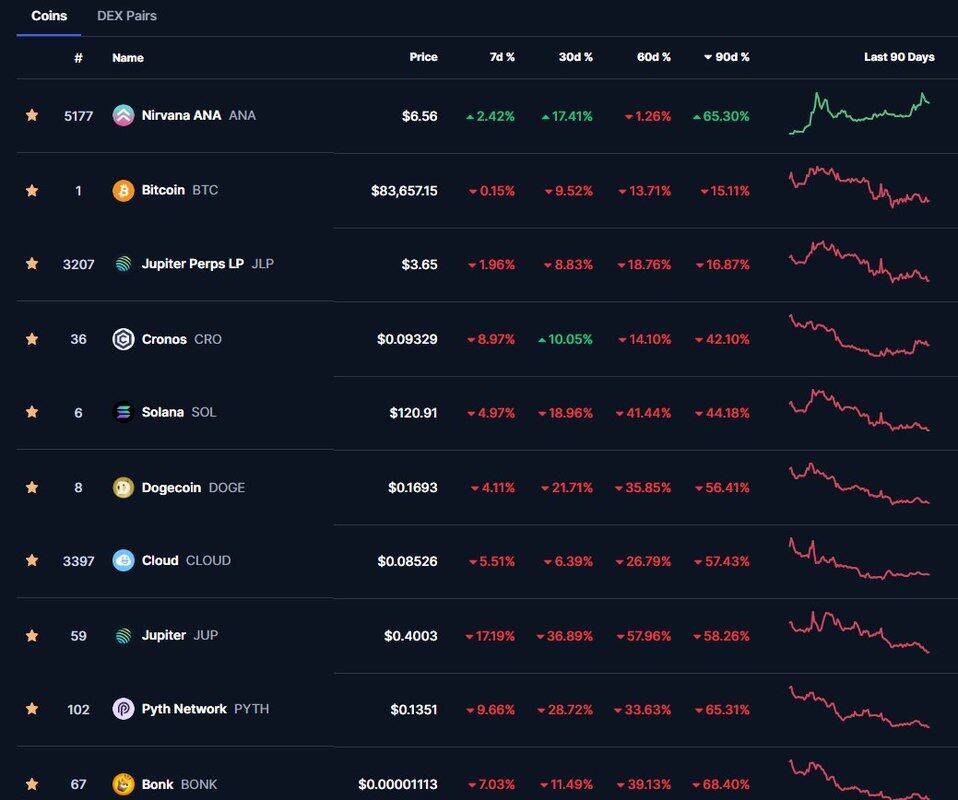Viewport: 958px width, 800px height.
Task: Switch to the DEX Pairs tab
Action: click(x=126, y=16)
